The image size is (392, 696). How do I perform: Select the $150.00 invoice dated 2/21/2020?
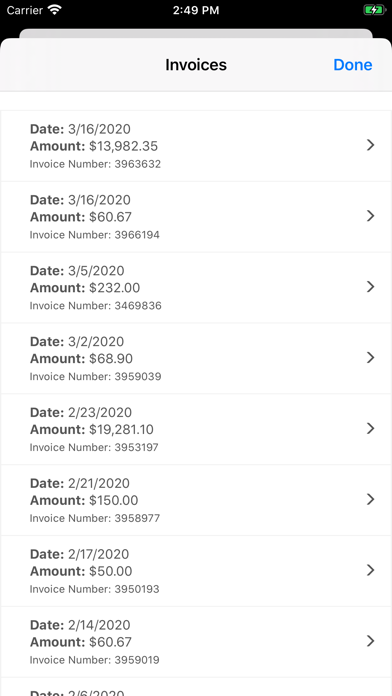(196, 500)
